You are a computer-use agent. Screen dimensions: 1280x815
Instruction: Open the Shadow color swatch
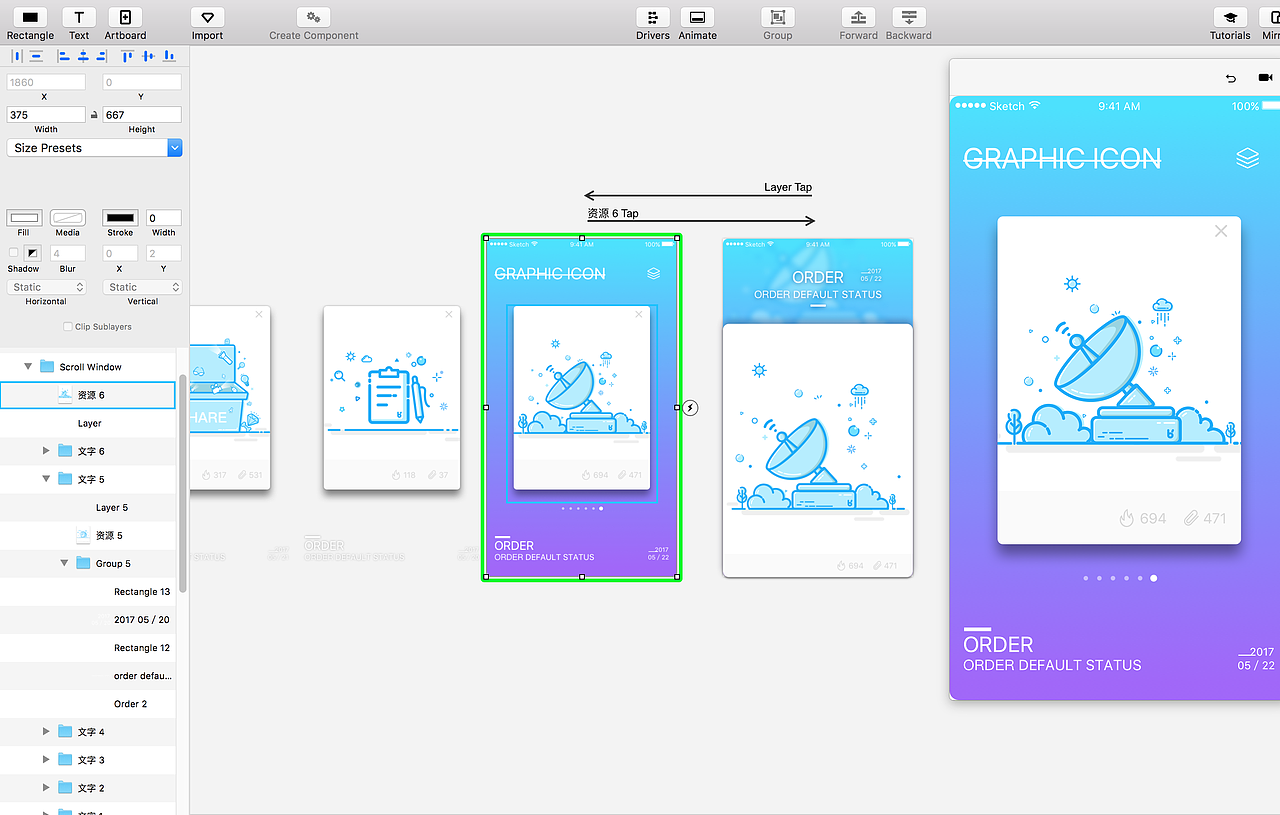(32, 254)
